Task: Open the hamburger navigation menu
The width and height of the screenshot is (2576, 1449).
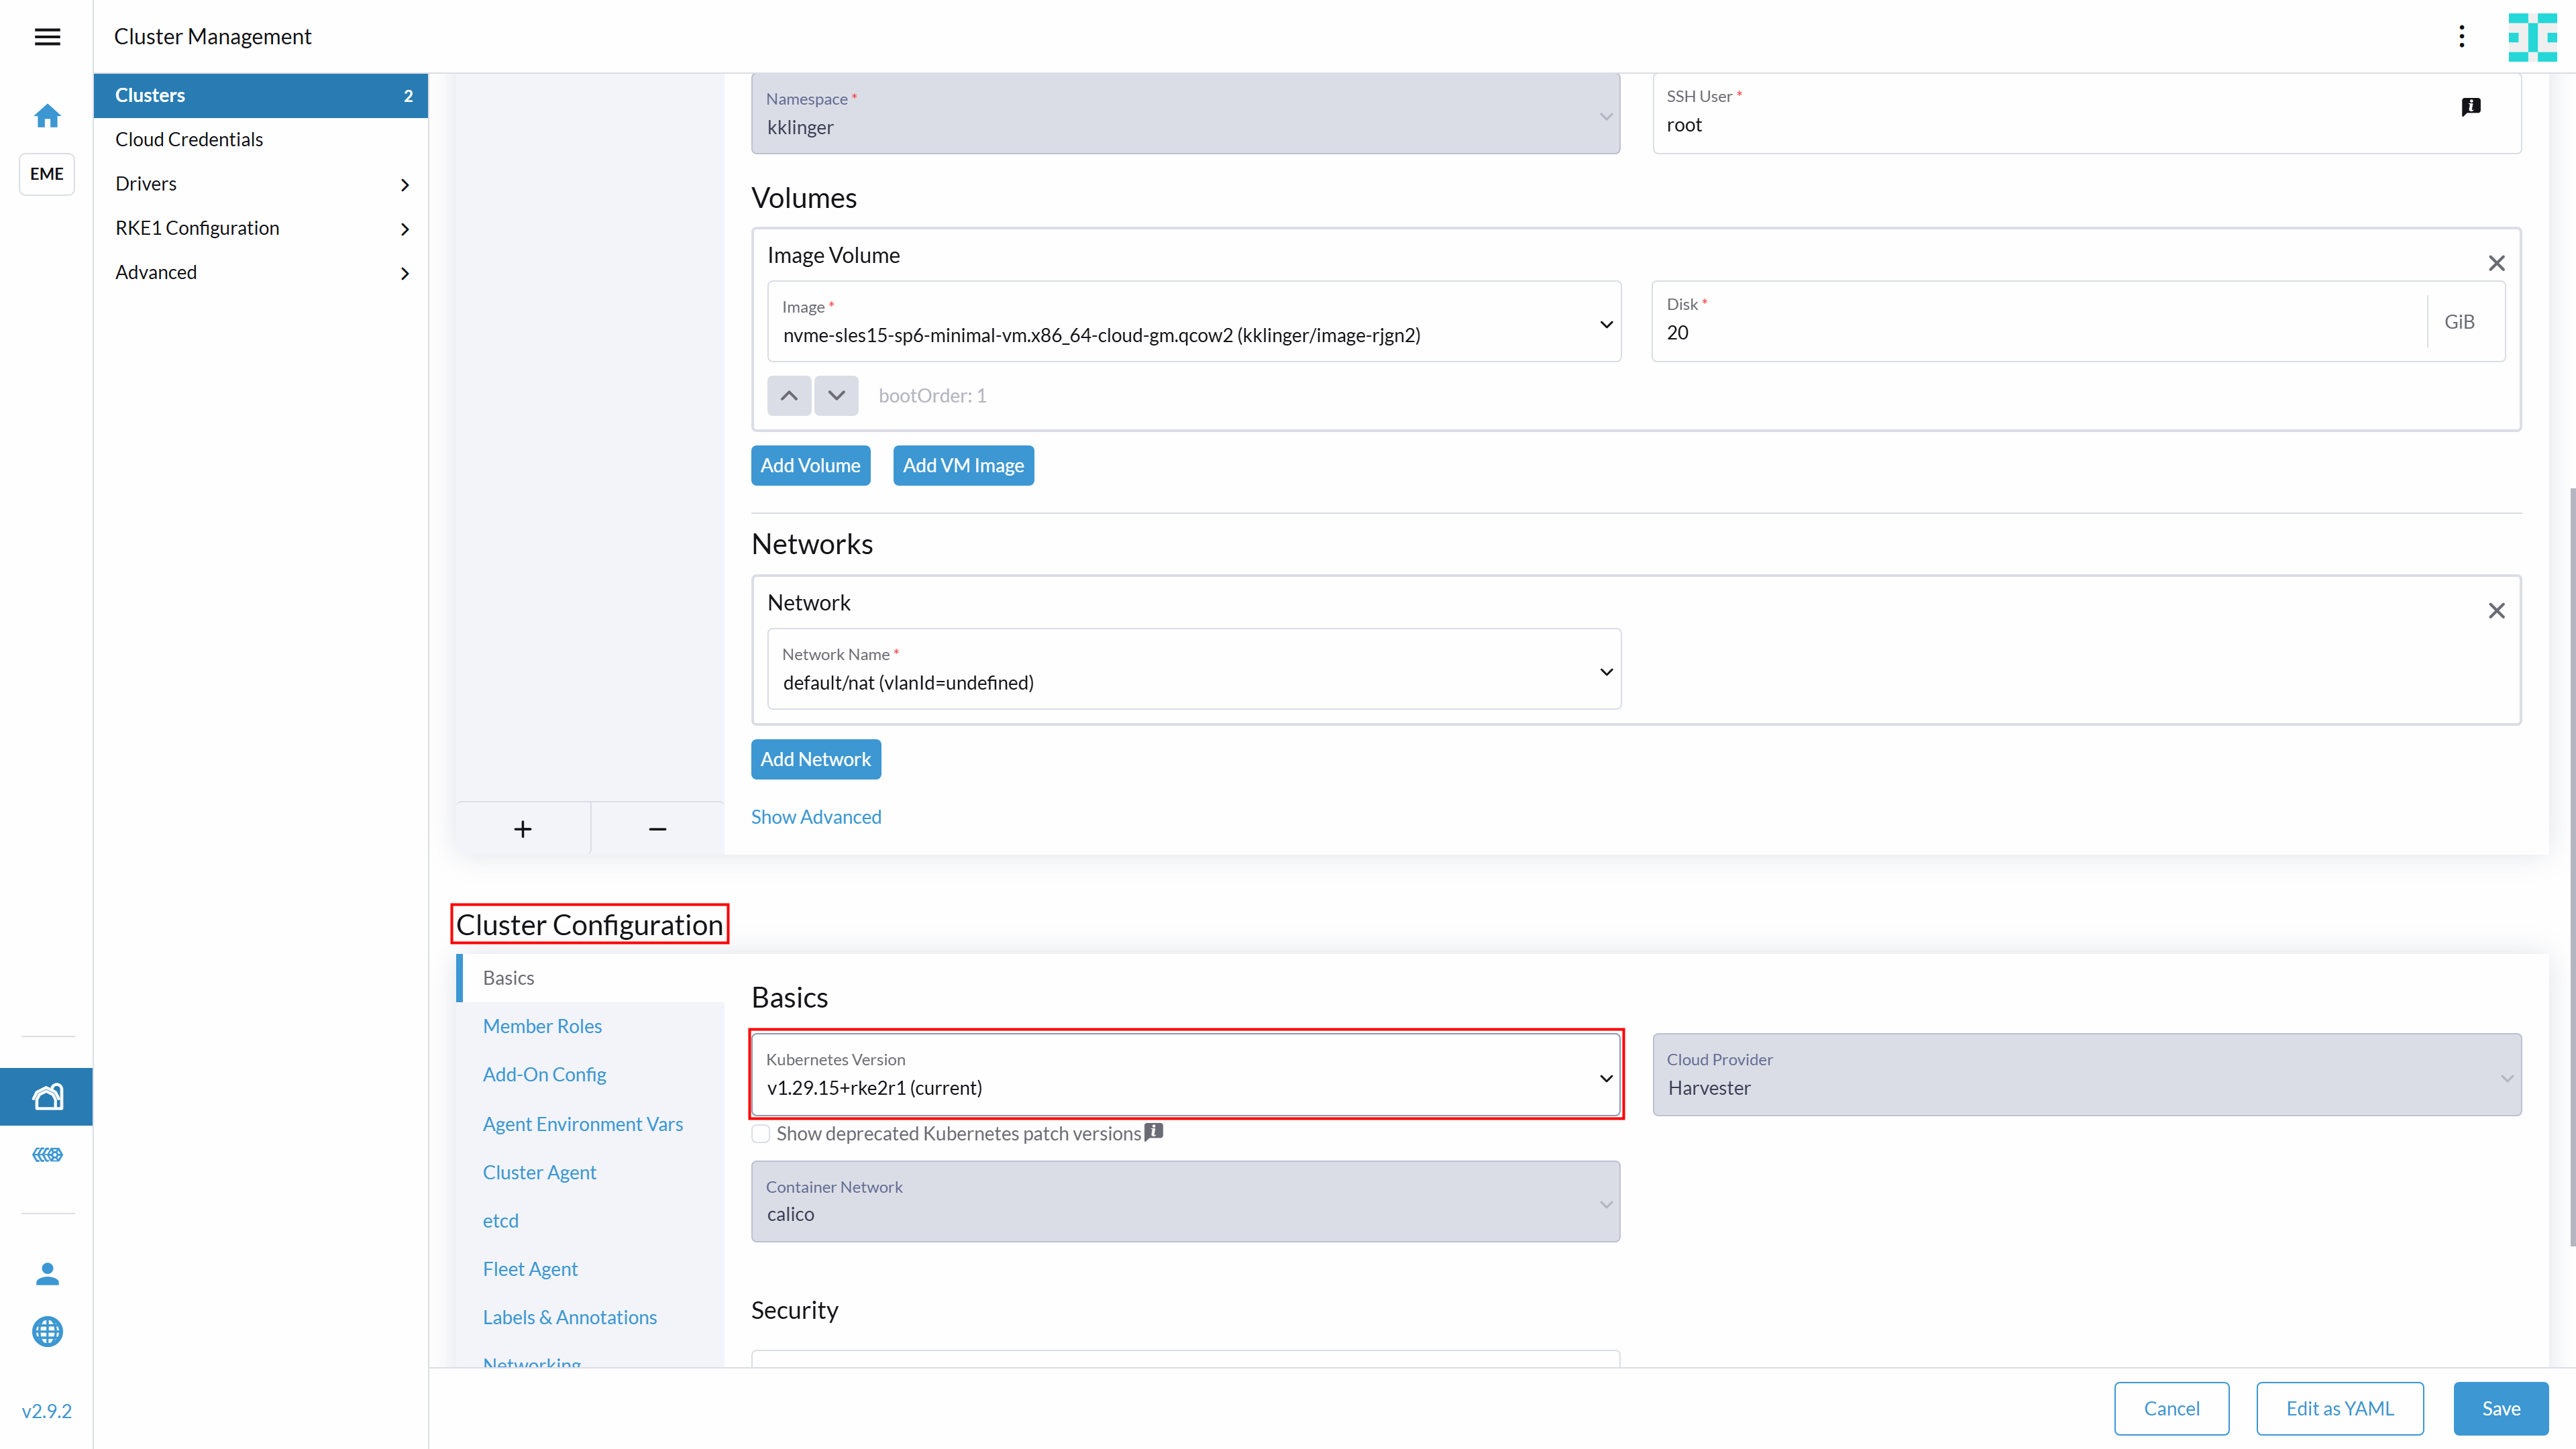Action: point(47,37)
